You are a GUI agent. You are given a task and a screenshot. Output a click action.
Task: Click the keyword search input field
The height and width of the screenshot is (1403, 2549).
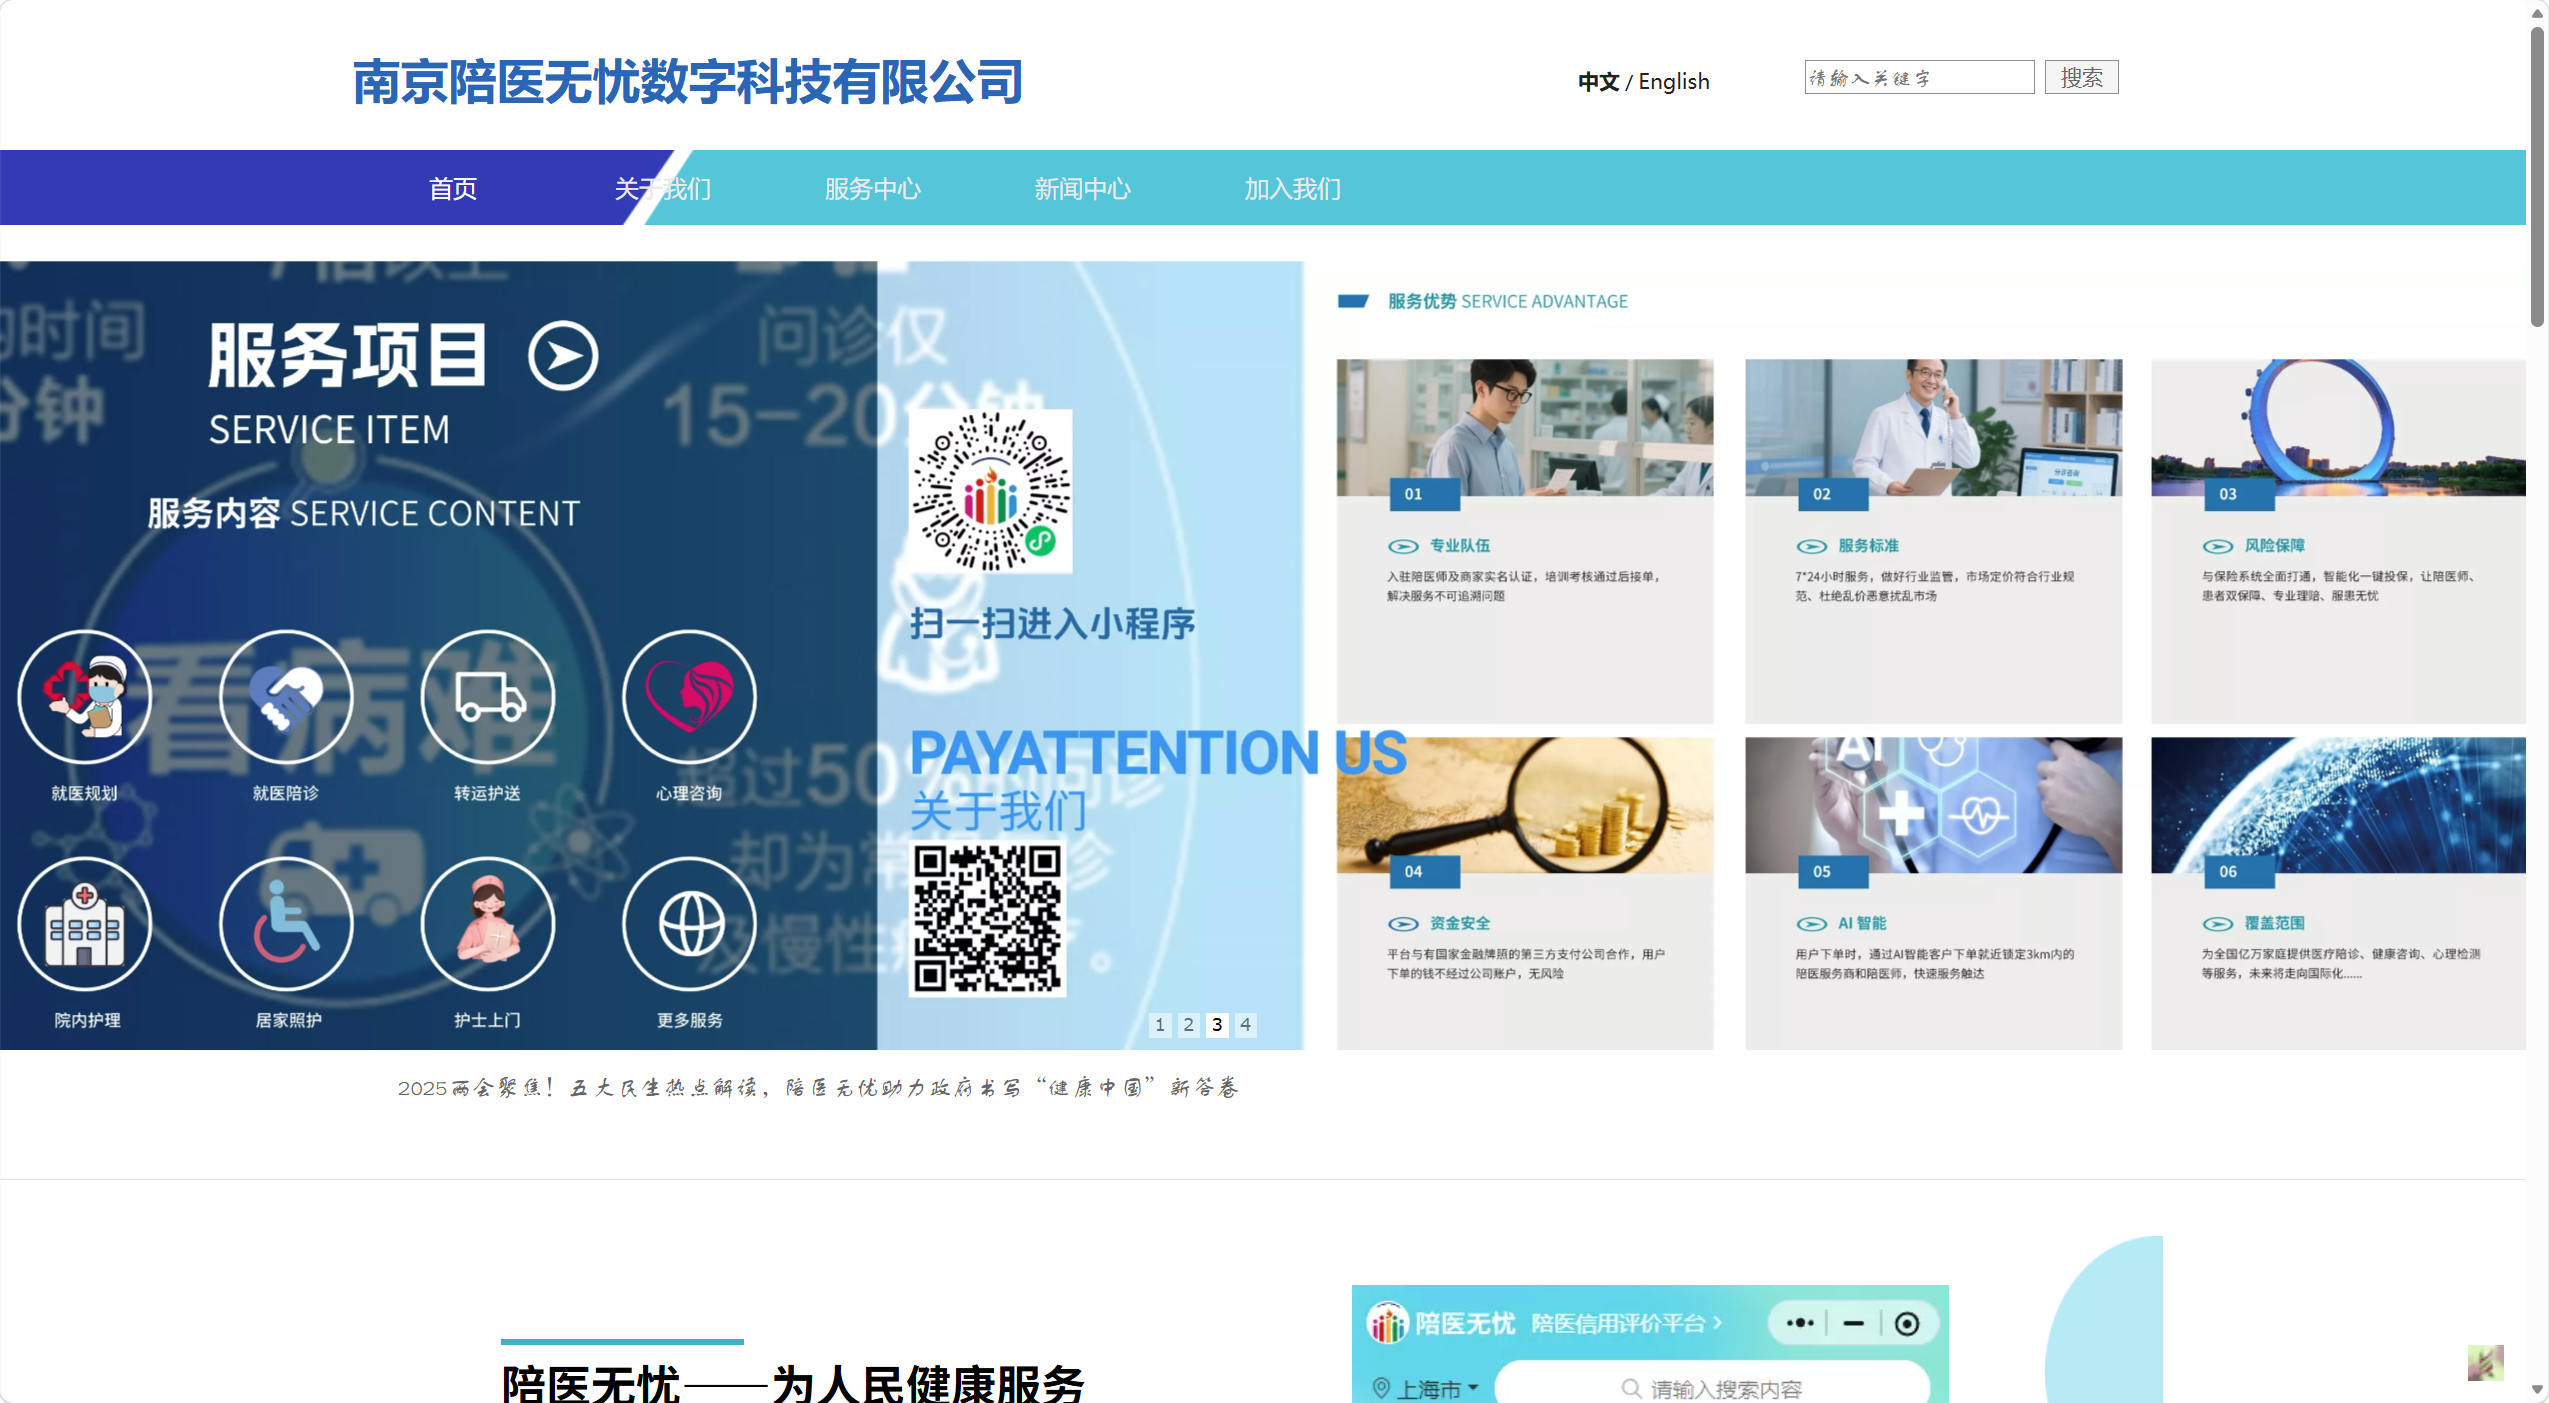pyautogui.click(x=1919, y=77)
